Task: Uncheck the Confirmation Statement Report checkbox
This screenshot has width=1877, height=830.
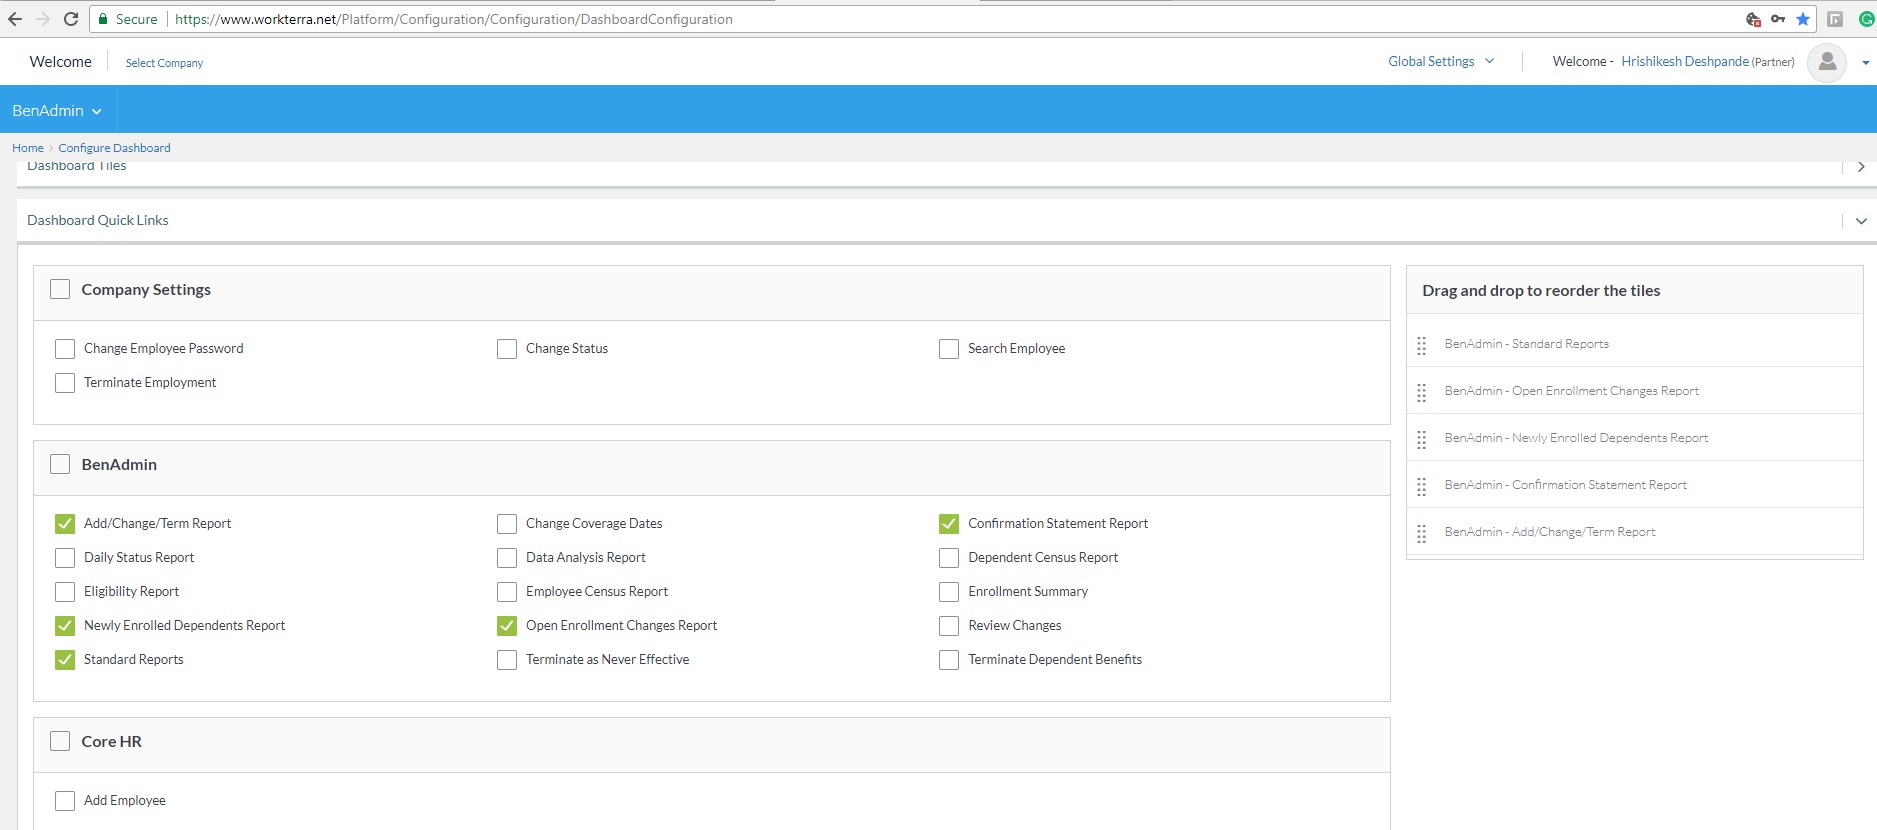Action: tap(949, 524)
